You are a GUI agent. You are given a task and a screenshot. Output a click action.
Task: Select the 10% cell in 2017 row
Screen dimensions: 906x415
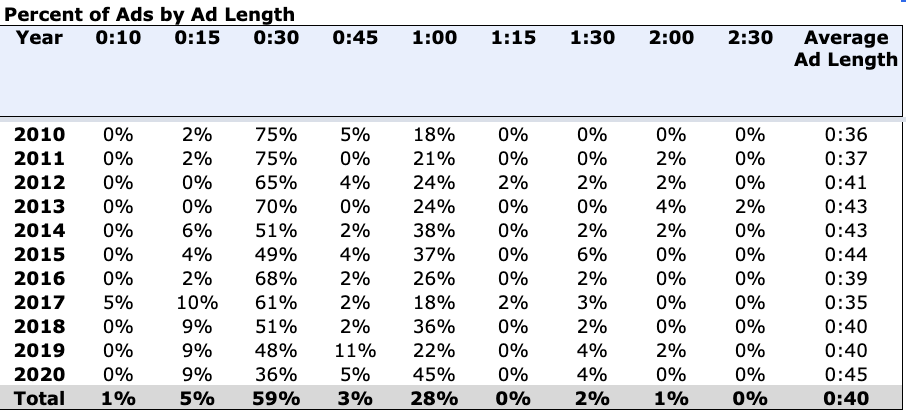pos(197,302)
